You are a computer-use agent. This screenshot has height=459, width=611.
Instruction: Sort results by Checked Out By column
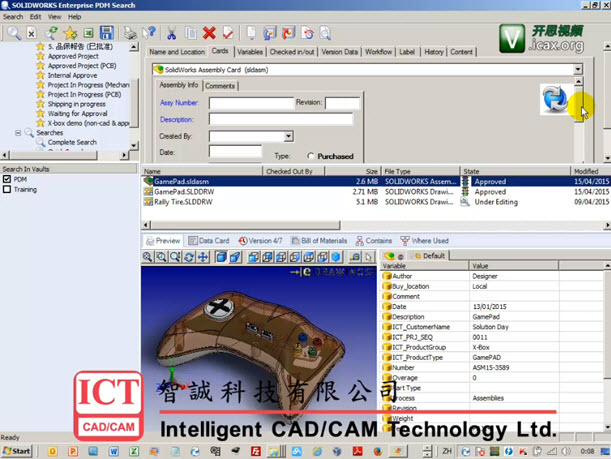point(294,171)
